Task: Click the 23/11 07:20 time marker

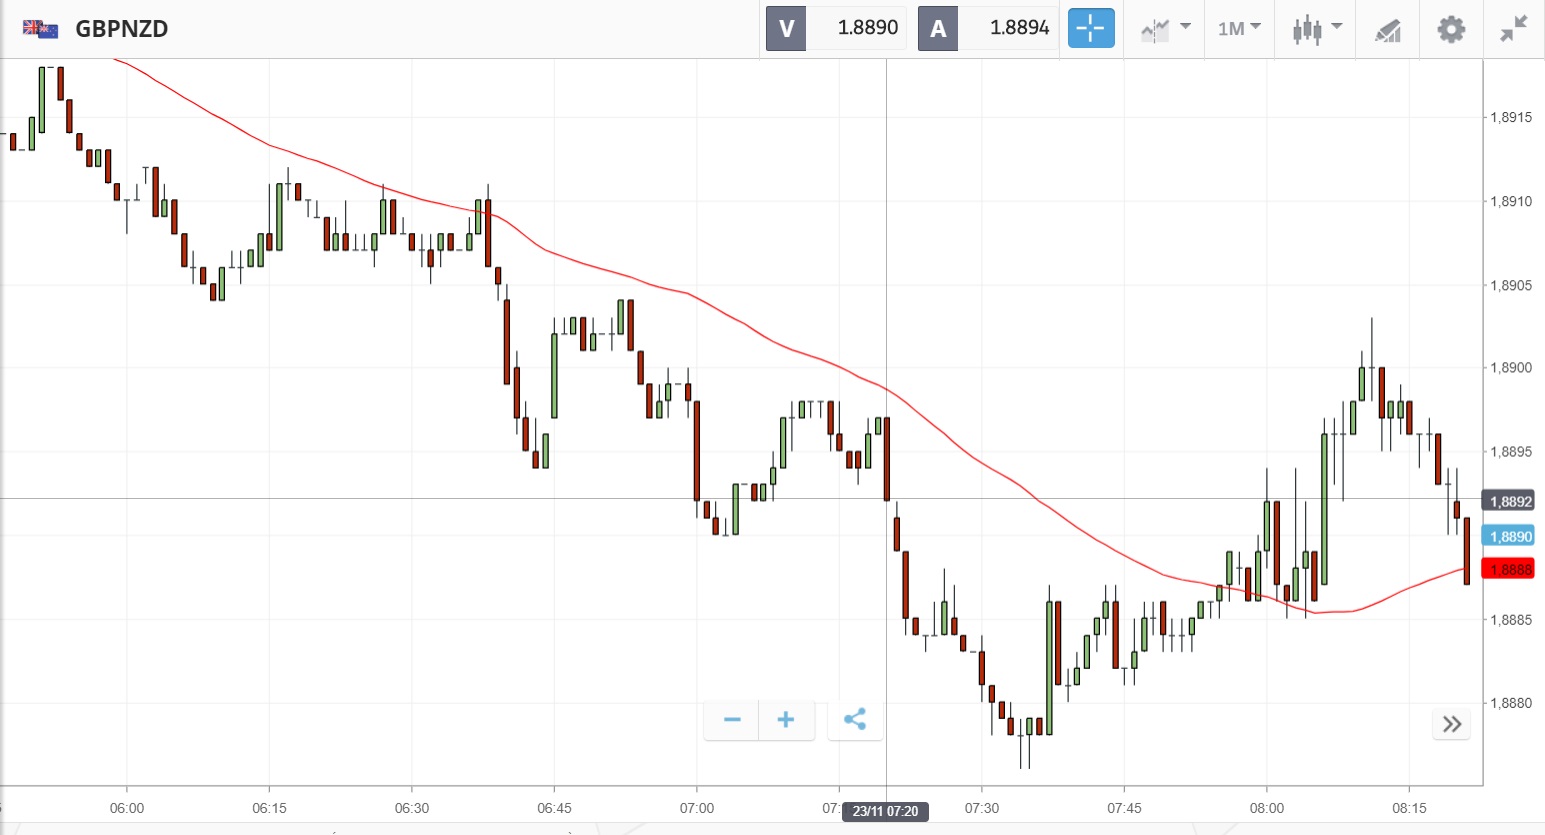Action: click(885, 811)
